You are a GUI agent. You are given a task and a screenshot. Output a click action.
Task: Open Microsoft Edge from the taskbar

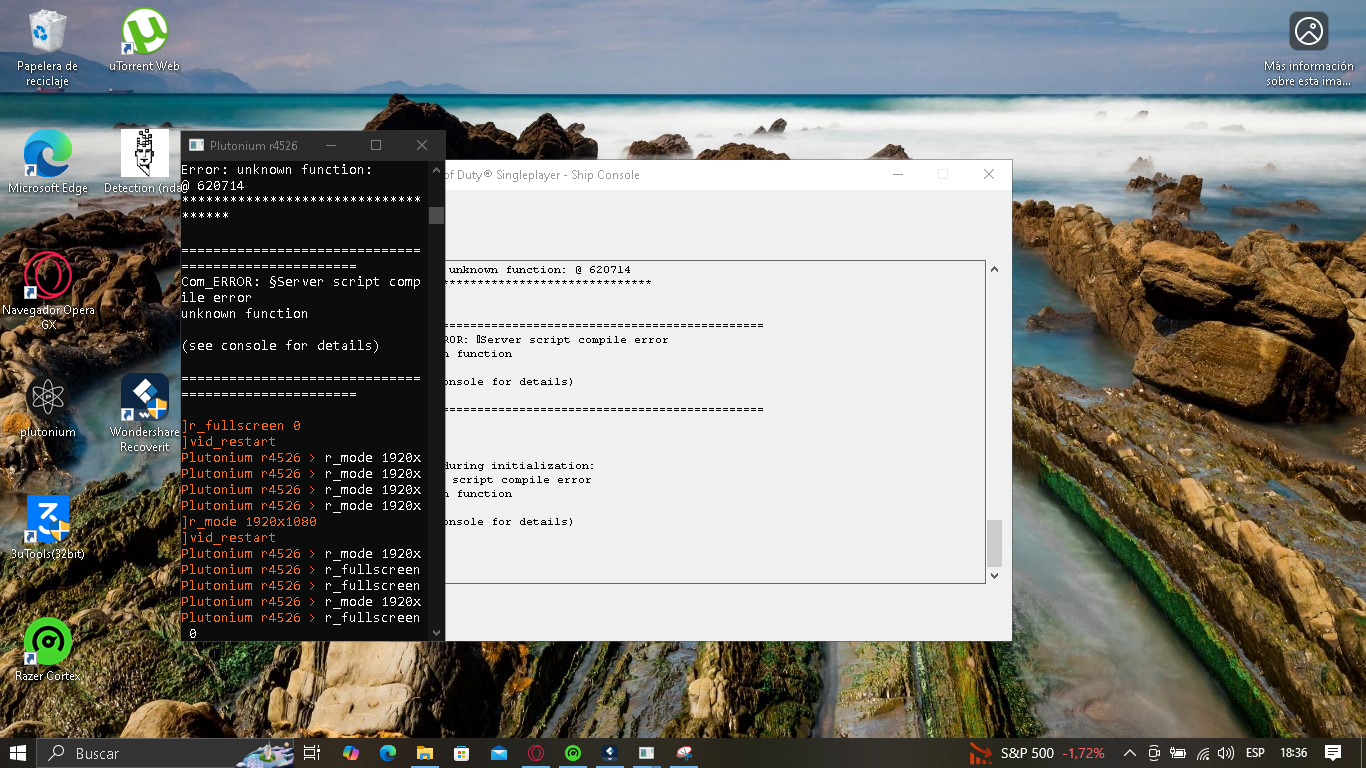387,753
